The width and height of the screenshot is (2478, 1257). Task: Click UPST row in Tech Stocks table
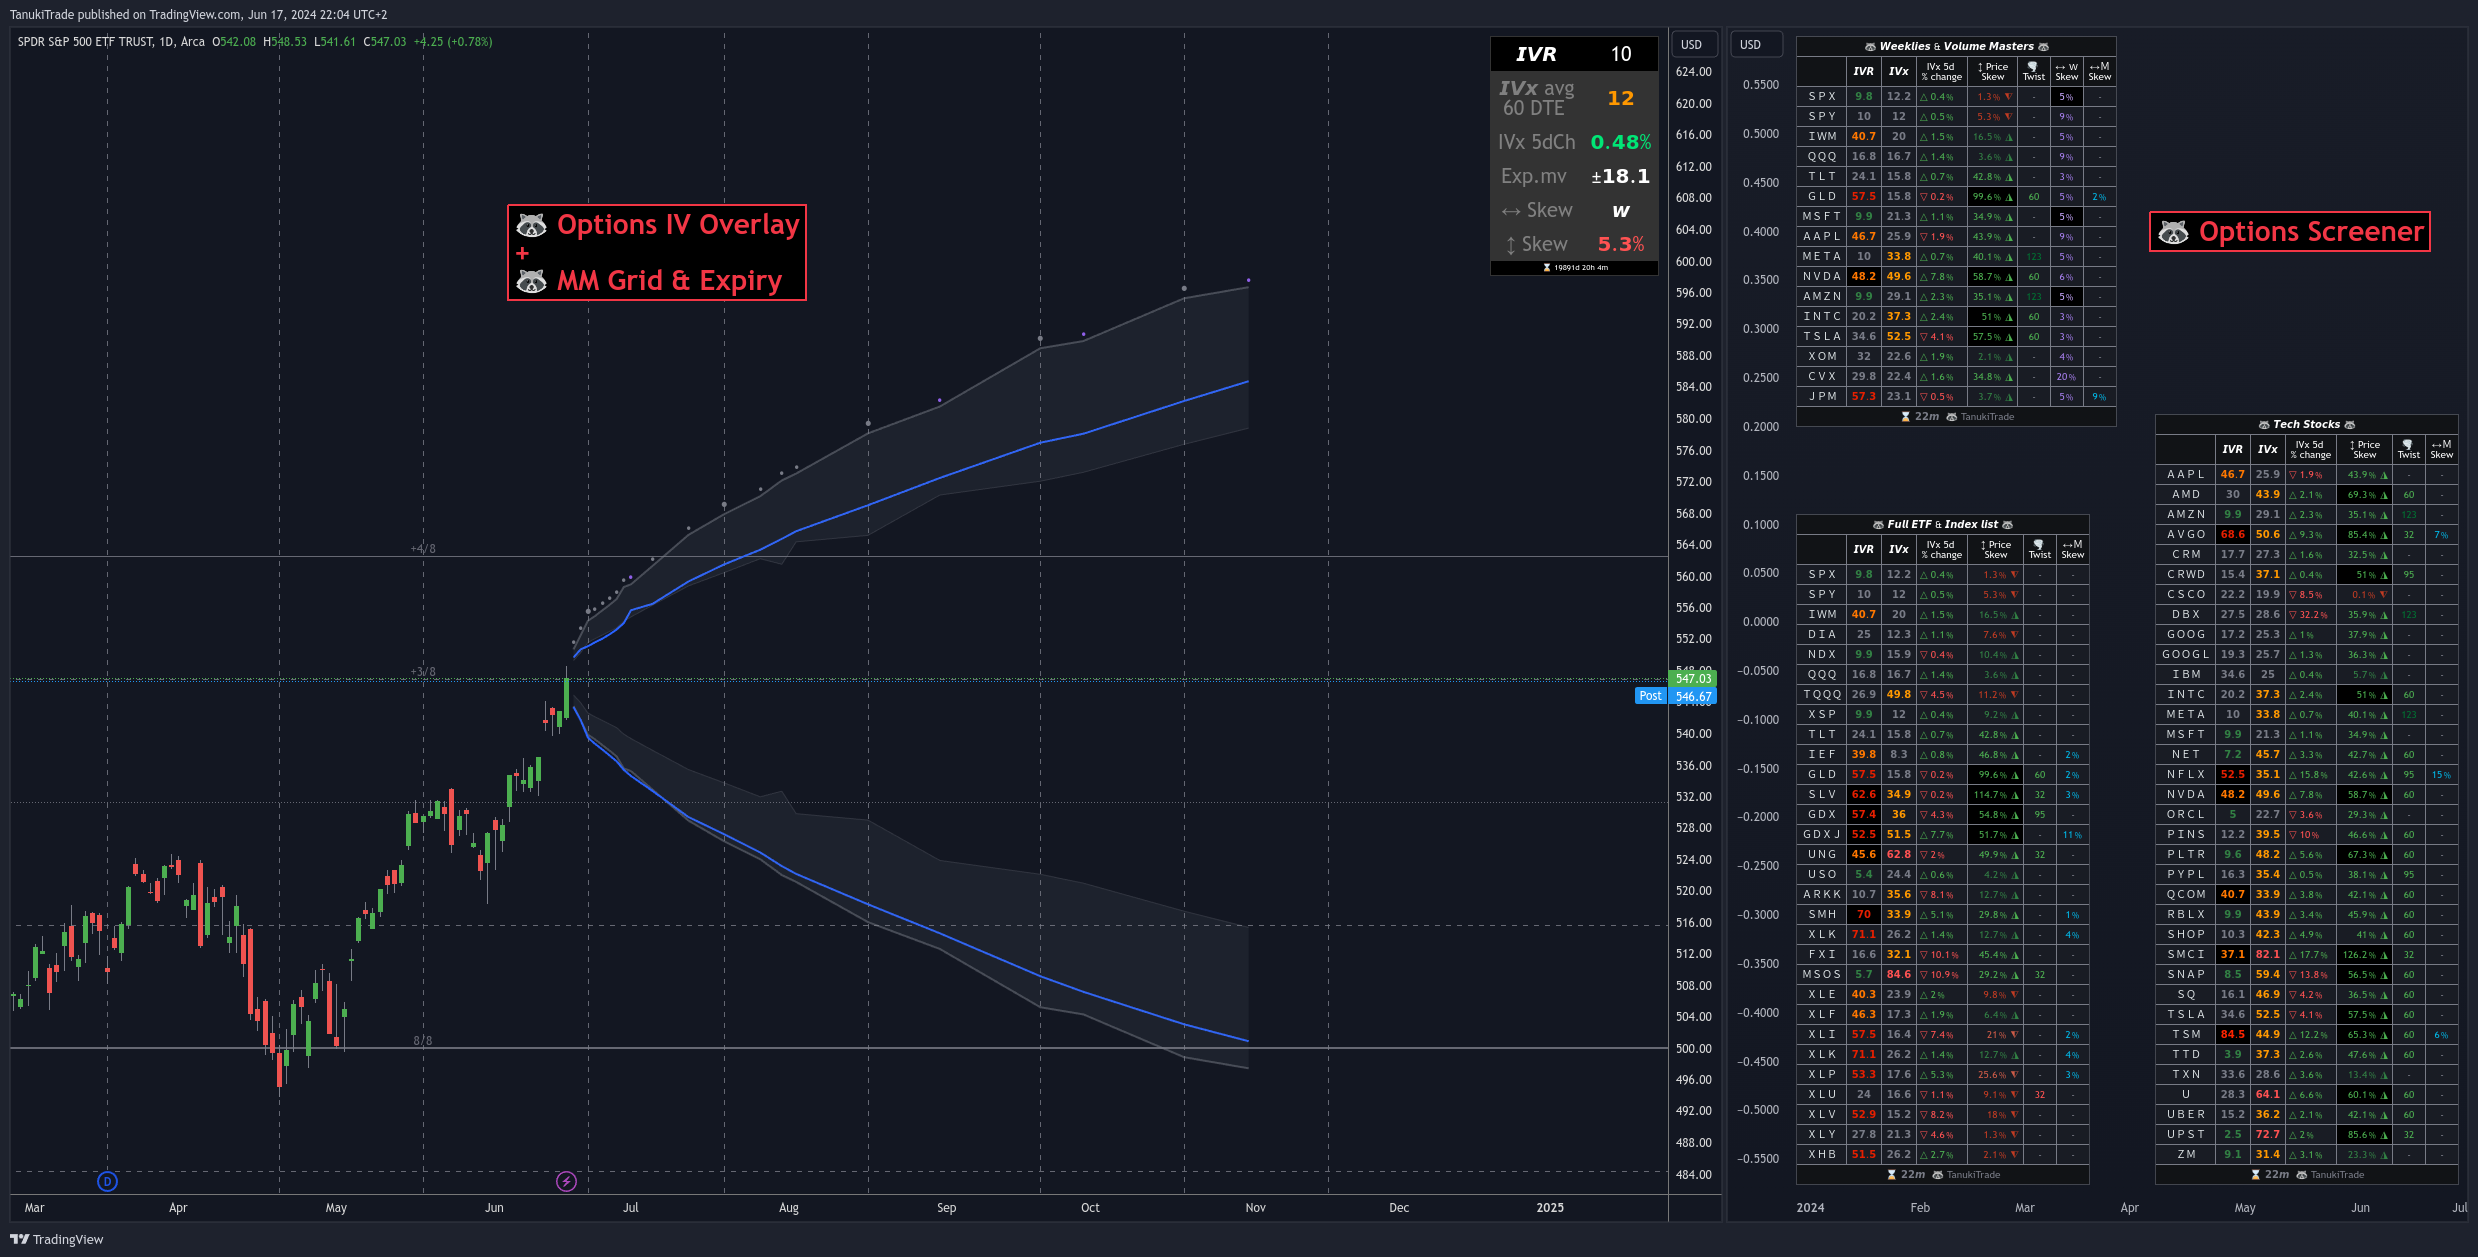[x=2307, y=1135]
